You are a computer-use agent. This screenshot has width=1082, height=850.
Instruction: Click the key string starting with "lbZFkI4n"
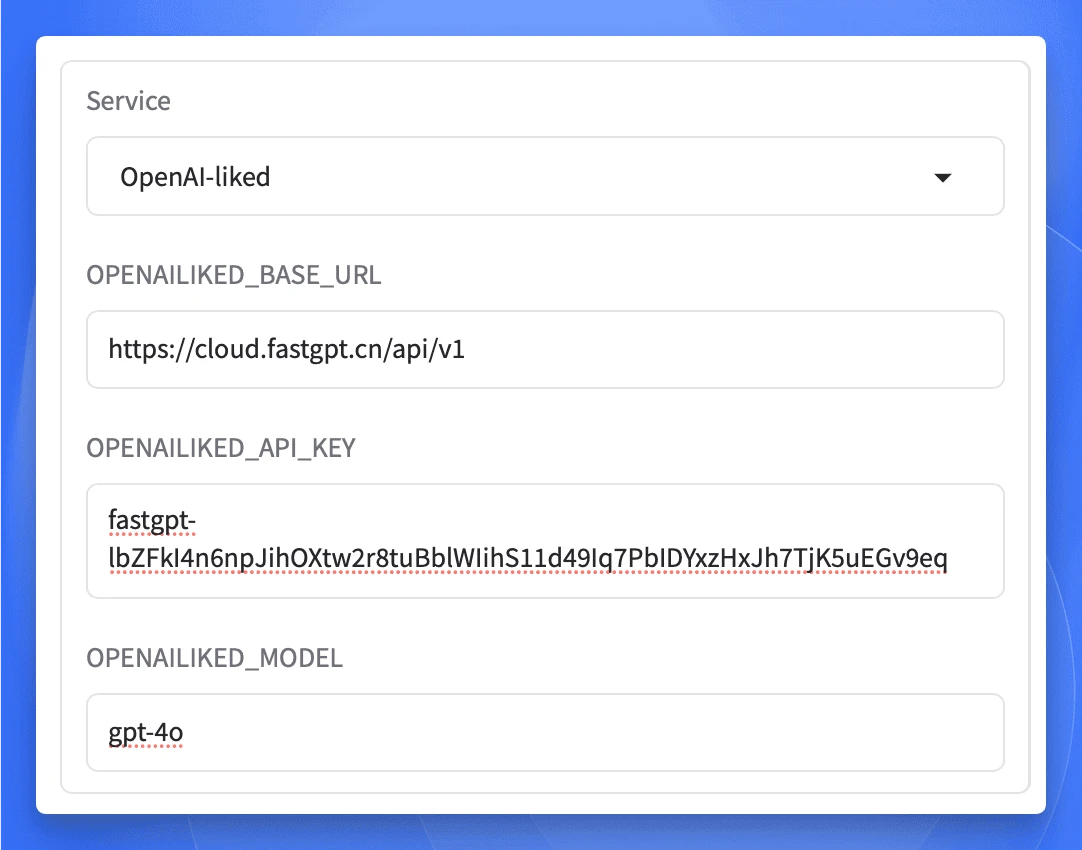[527, 560]
